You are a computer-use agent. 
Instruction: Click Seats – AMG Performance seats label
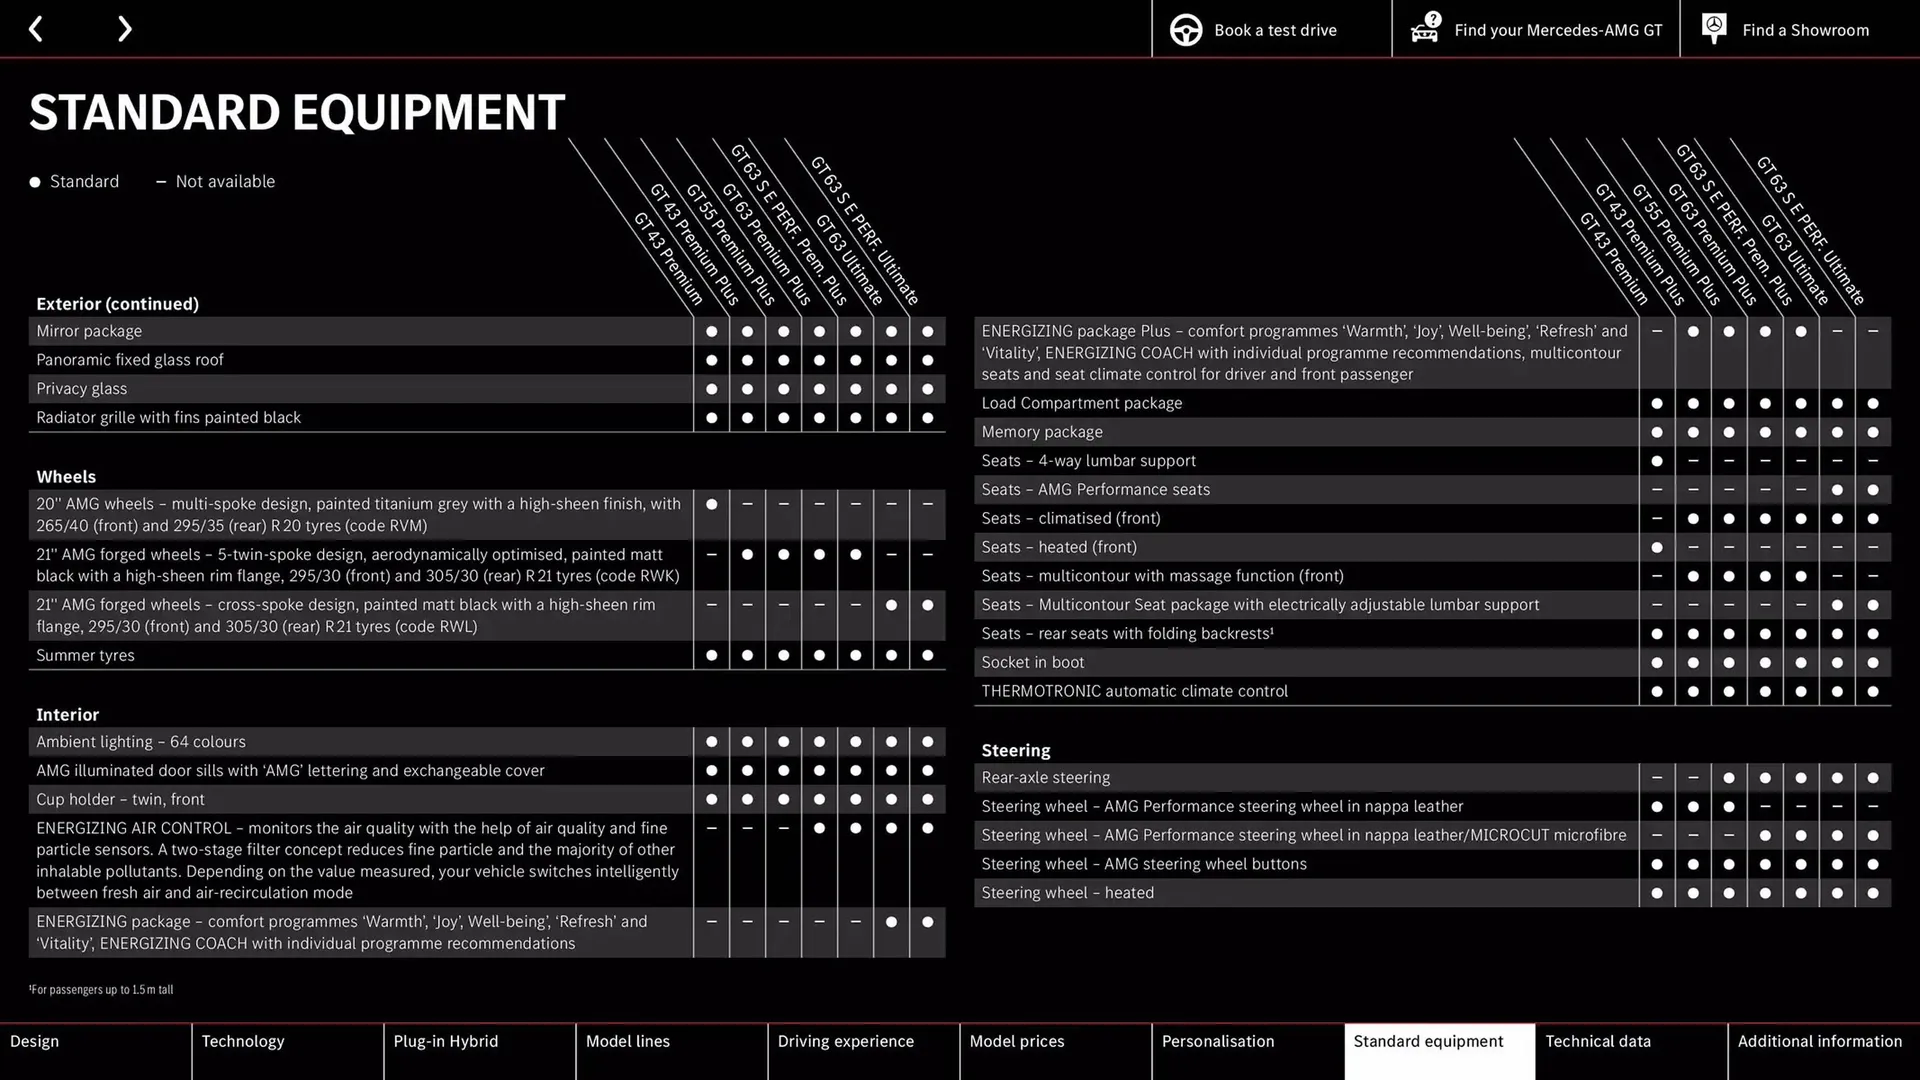pyautogui.click(x=1095, y=490)
